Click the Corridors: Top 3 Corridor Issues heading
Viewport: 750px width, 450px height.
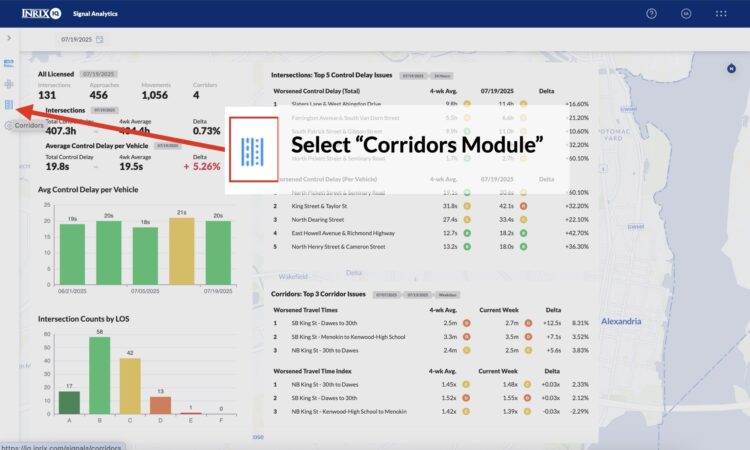pos(318,294)
